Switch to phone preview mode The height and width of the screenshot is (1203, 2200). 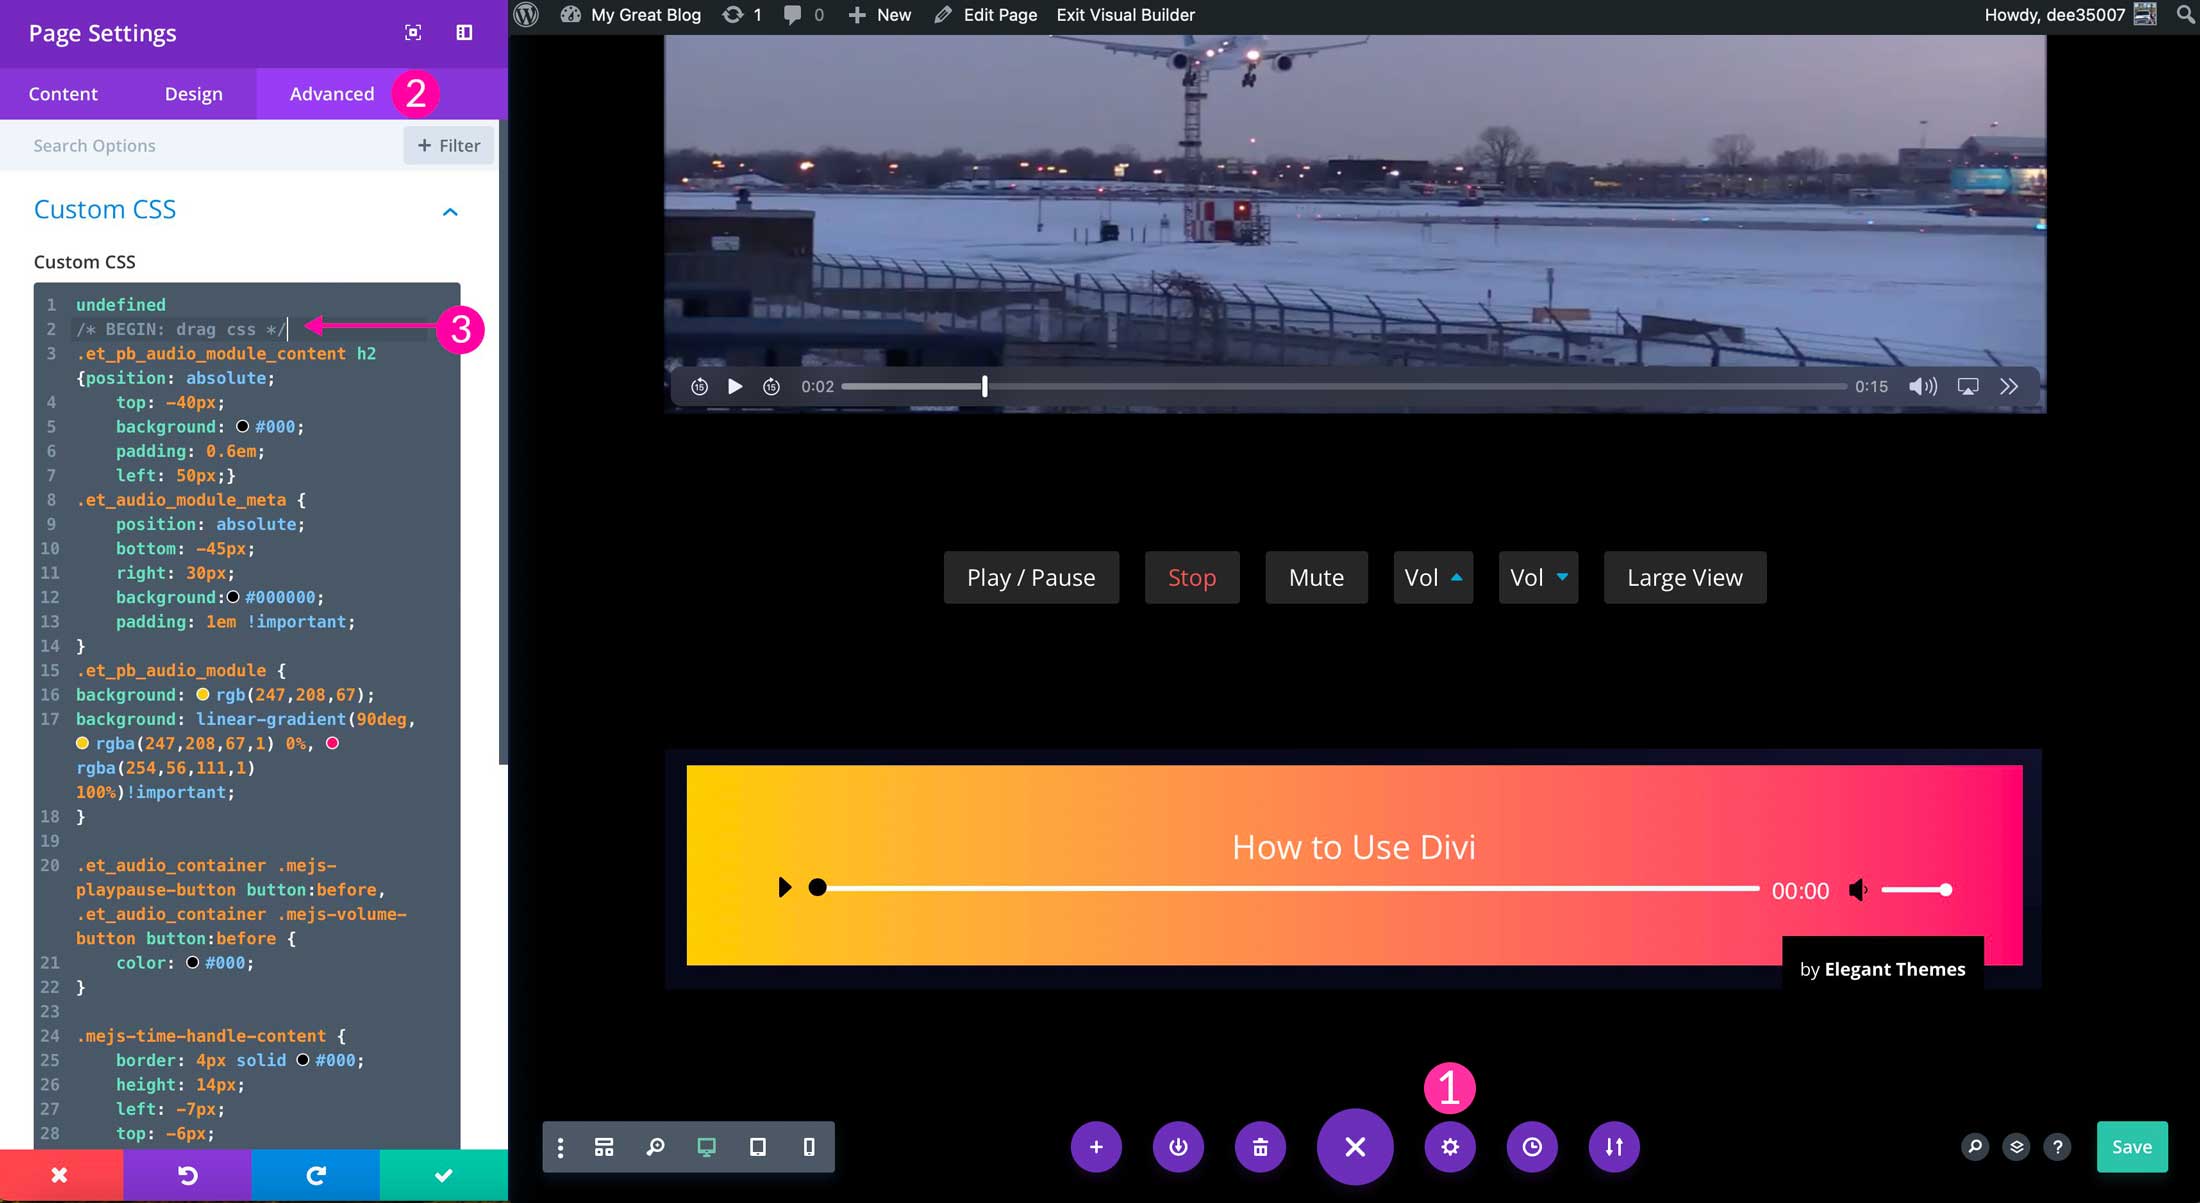(808, 1147)
